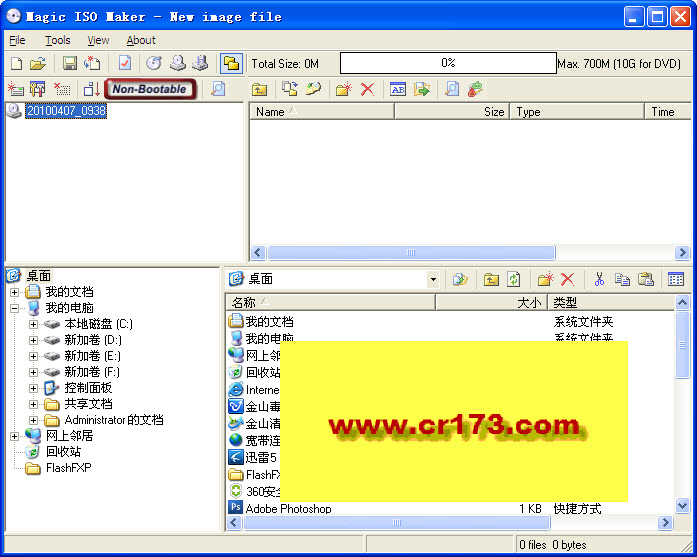
Task: Toggle the Non-Bootable button
Action: click(x=150, y=89)
